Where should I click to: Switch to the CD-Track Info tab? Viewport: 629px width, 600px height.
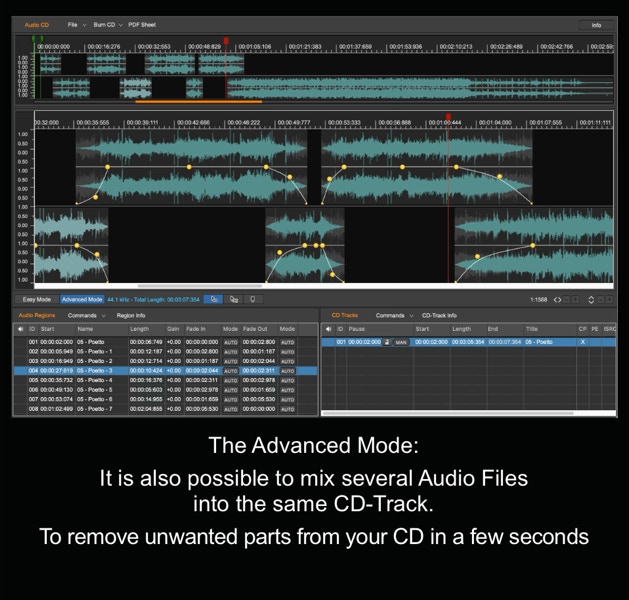(x=439, y=315)
